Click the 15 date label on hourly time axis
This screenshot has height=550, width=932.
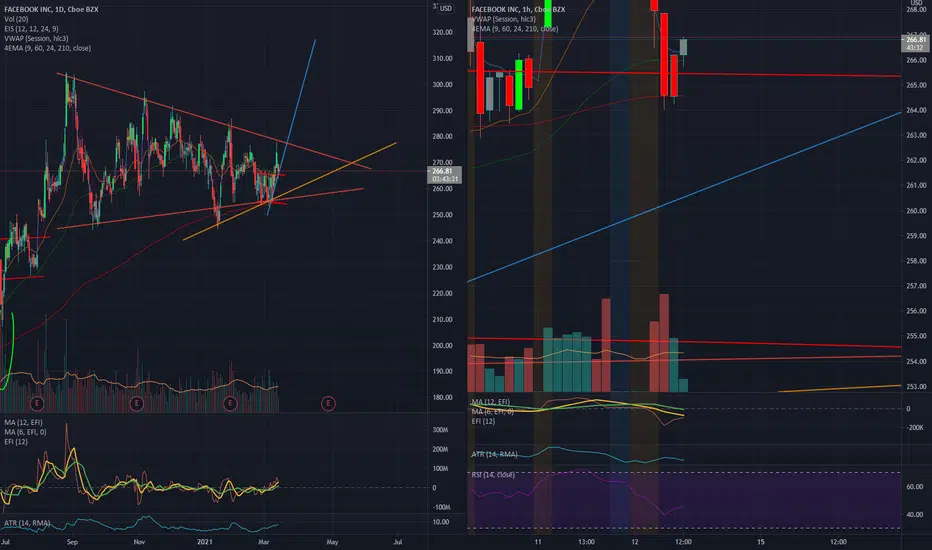[x=760, y=542]
